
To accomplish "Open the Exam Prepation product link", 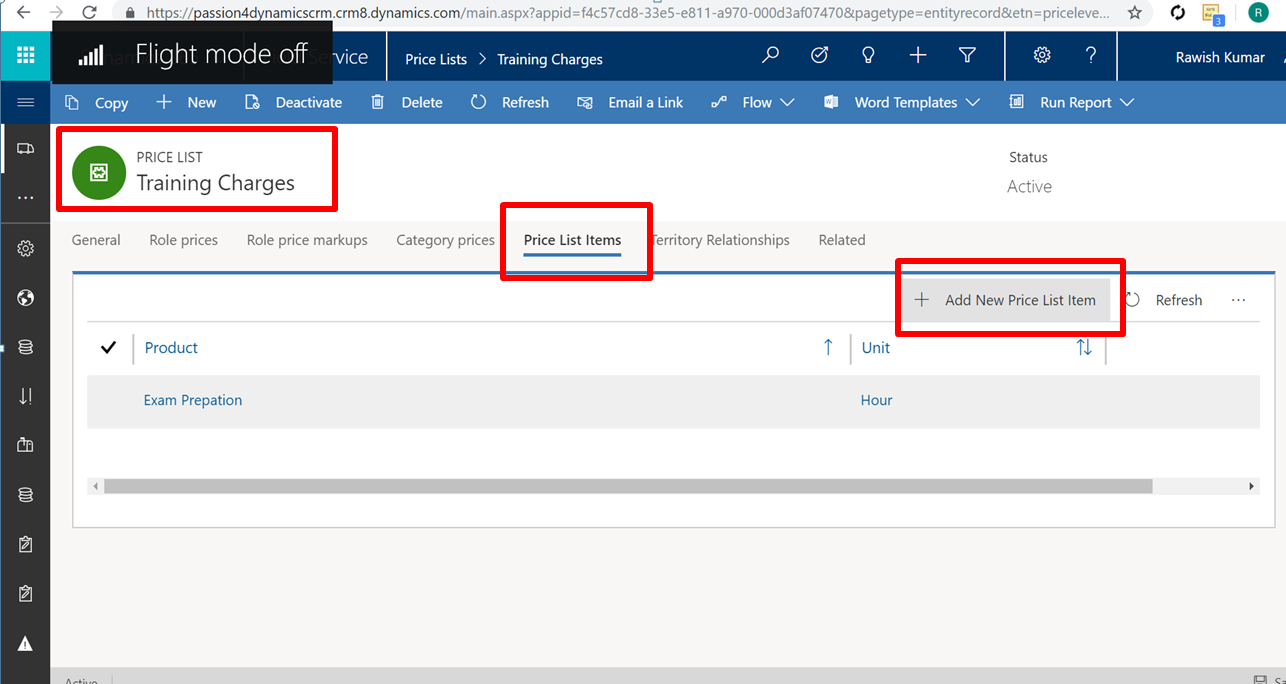I will point(193,400).
